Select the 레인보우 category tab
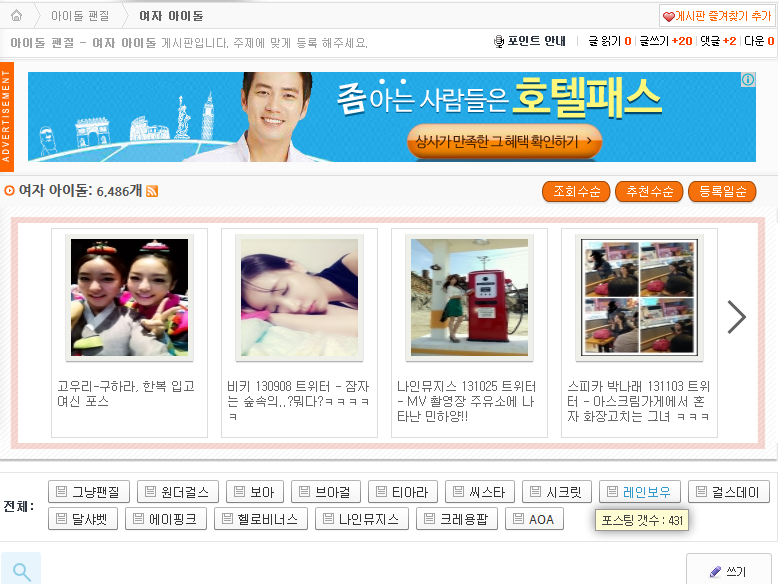Viewport: 779px width, 584px height. pyautogui.click(x=640, y=492)
